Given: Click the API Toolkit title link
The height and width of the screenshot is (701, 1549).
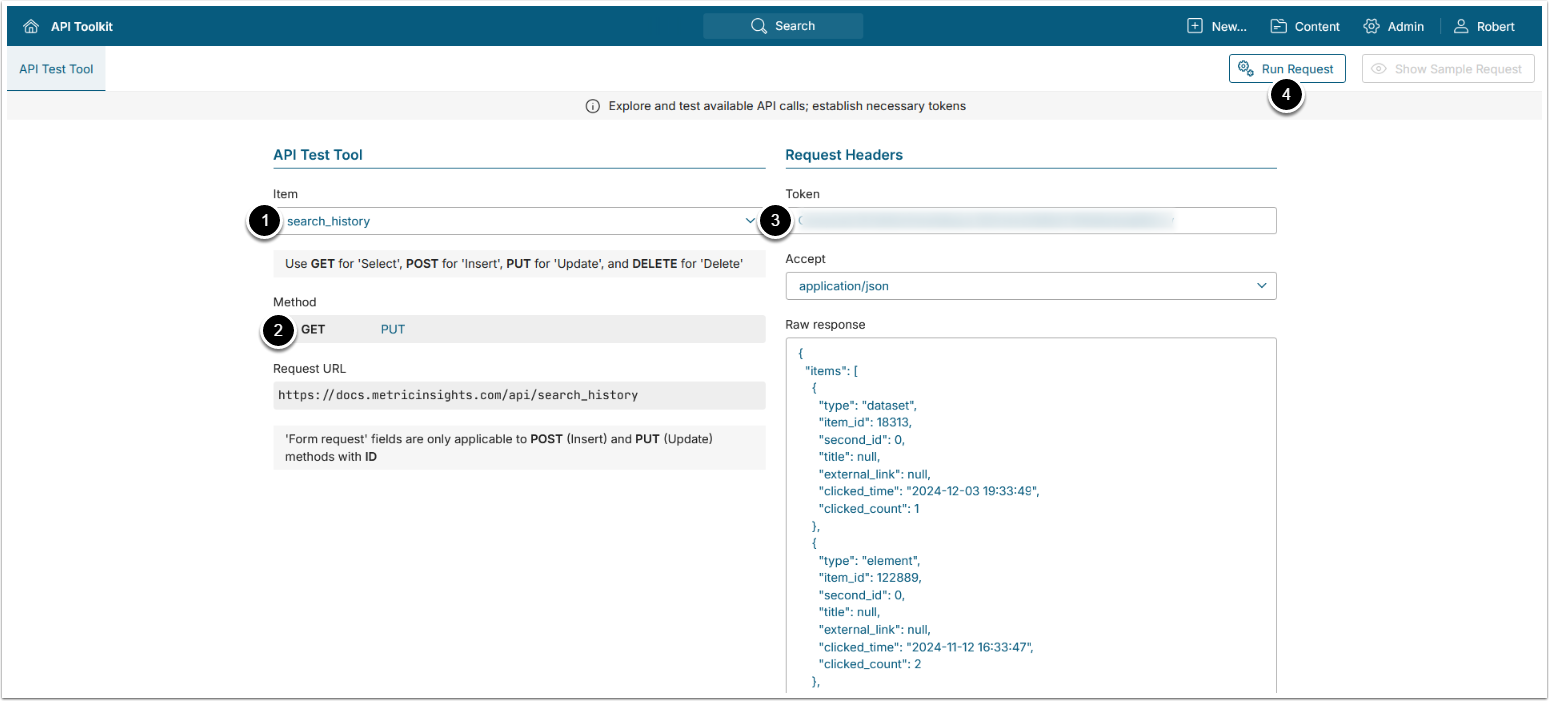Looking at the screenshot, I should (82, 27).
